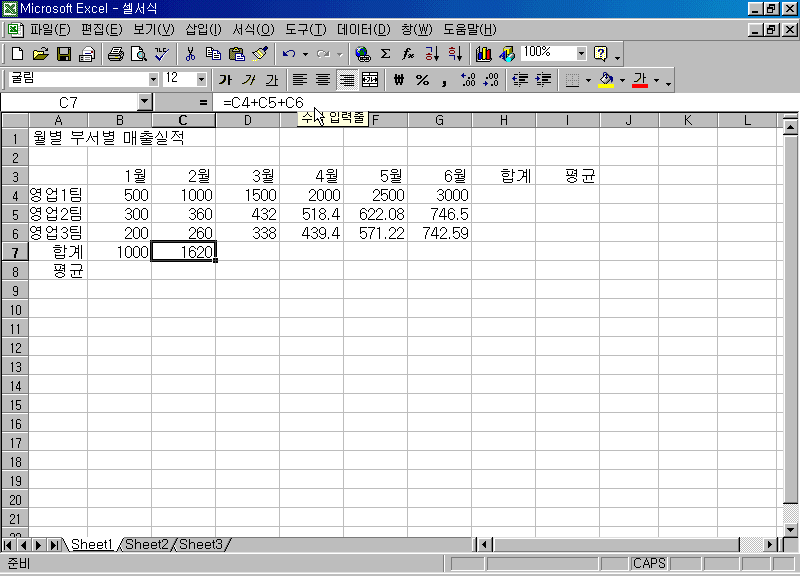Click the formula bar showing =C4+C5+C6

pyautogui.click(x=505, y=103)
